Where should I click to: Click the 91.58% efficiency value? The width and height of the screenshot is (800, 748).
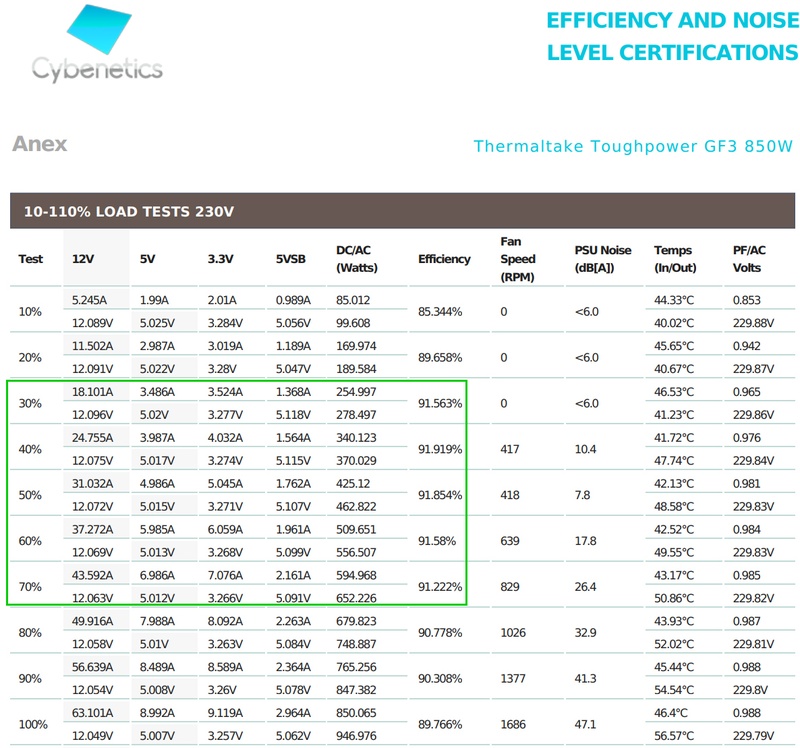tap(437, 541)
